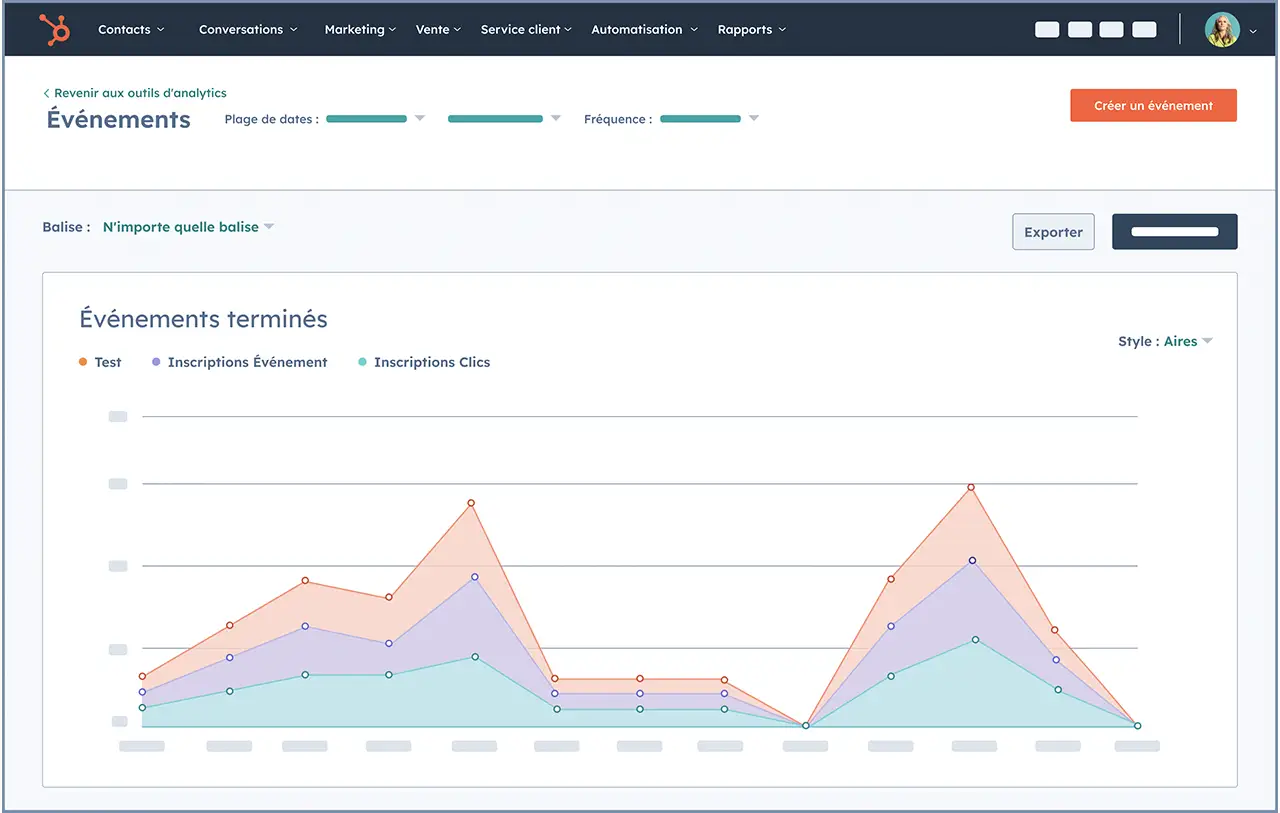Toggle the Inscriptions Événement legend item

point(246,362)
